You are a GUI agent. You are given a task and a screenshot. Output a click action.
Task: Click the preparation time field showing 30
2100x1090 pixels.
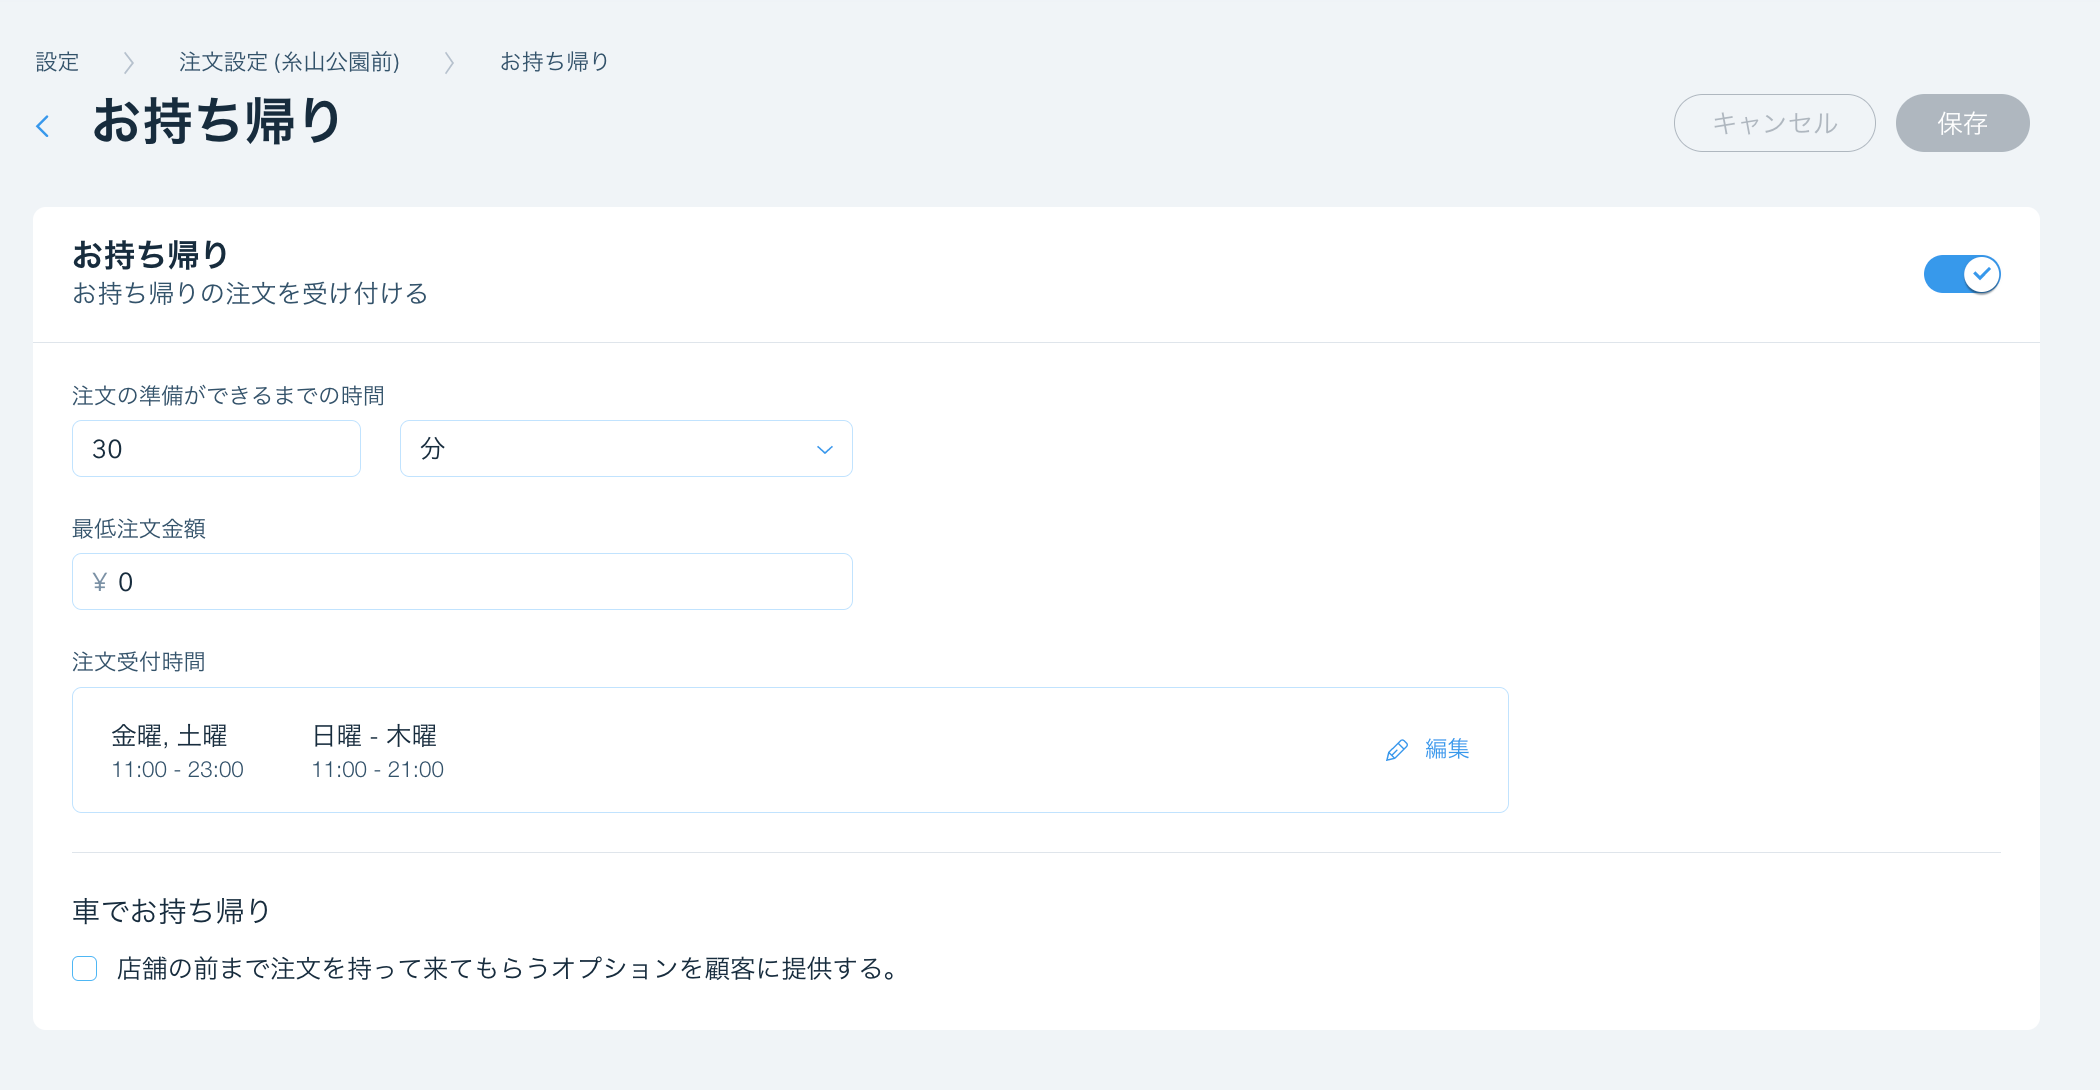[215, 448]
